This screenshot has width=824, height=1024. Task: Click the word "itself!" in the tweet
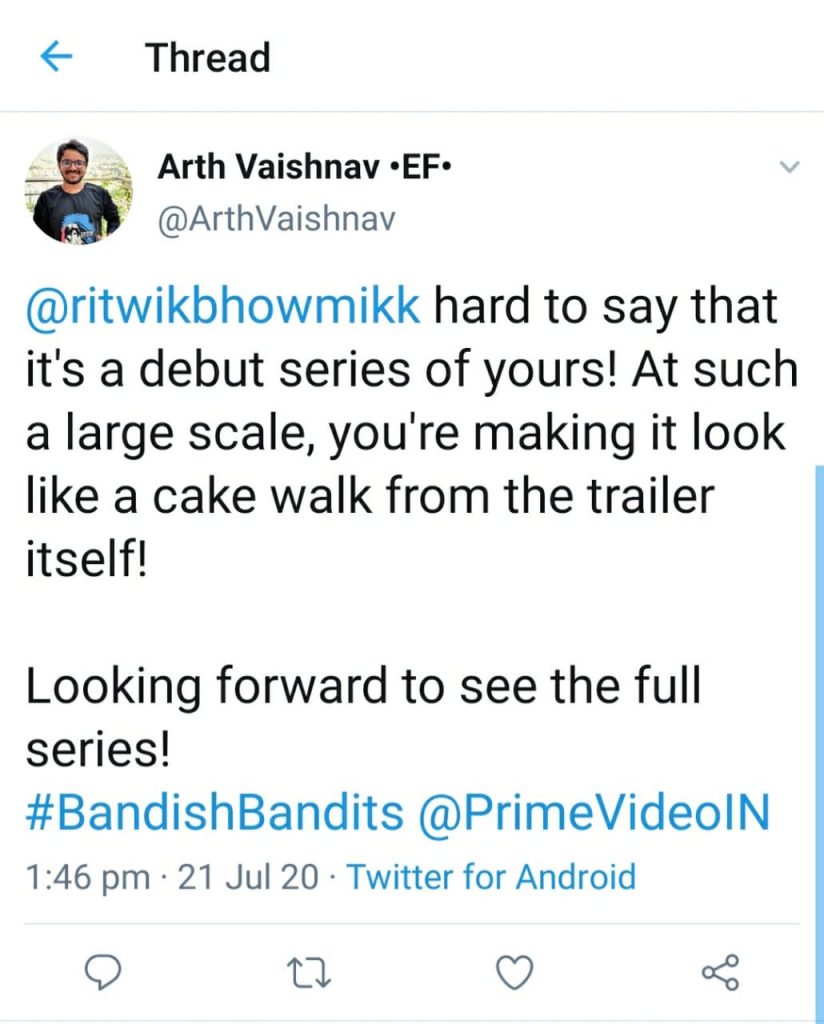[86, 560]
